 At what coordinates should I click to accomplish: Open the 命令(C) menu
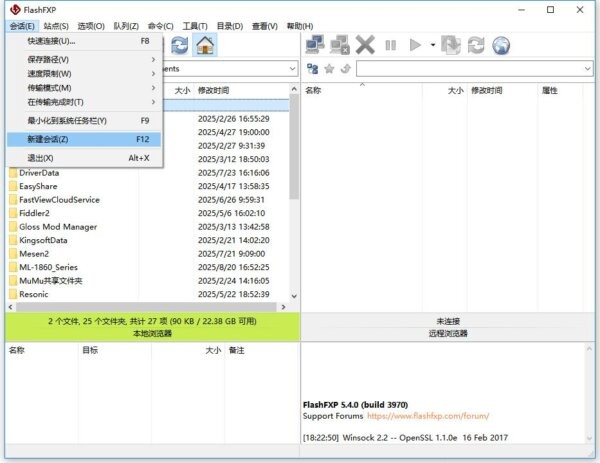click(x=161, y=26)
